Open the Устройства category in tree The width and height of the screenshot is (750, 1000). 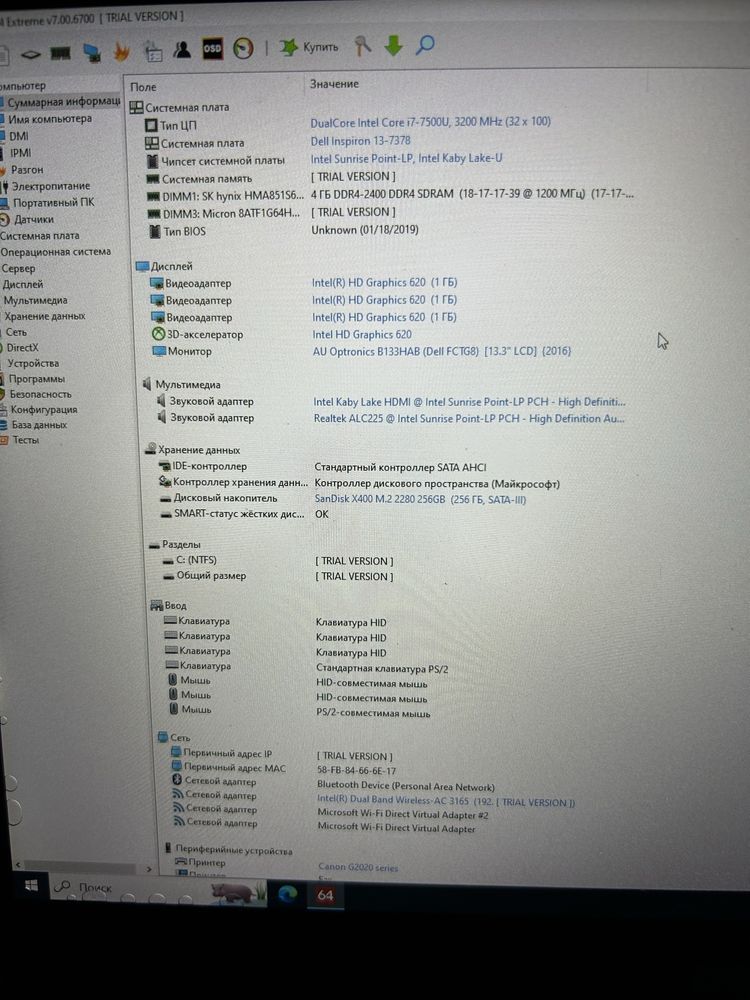point(33,364)
